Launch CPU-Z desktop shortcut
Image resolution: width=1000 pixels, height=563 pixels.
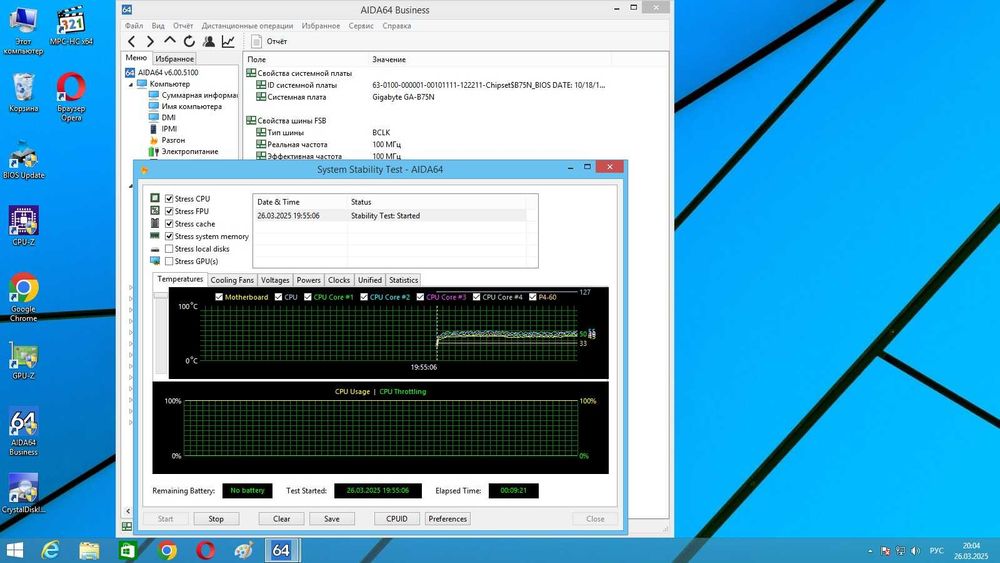(24, 226)
